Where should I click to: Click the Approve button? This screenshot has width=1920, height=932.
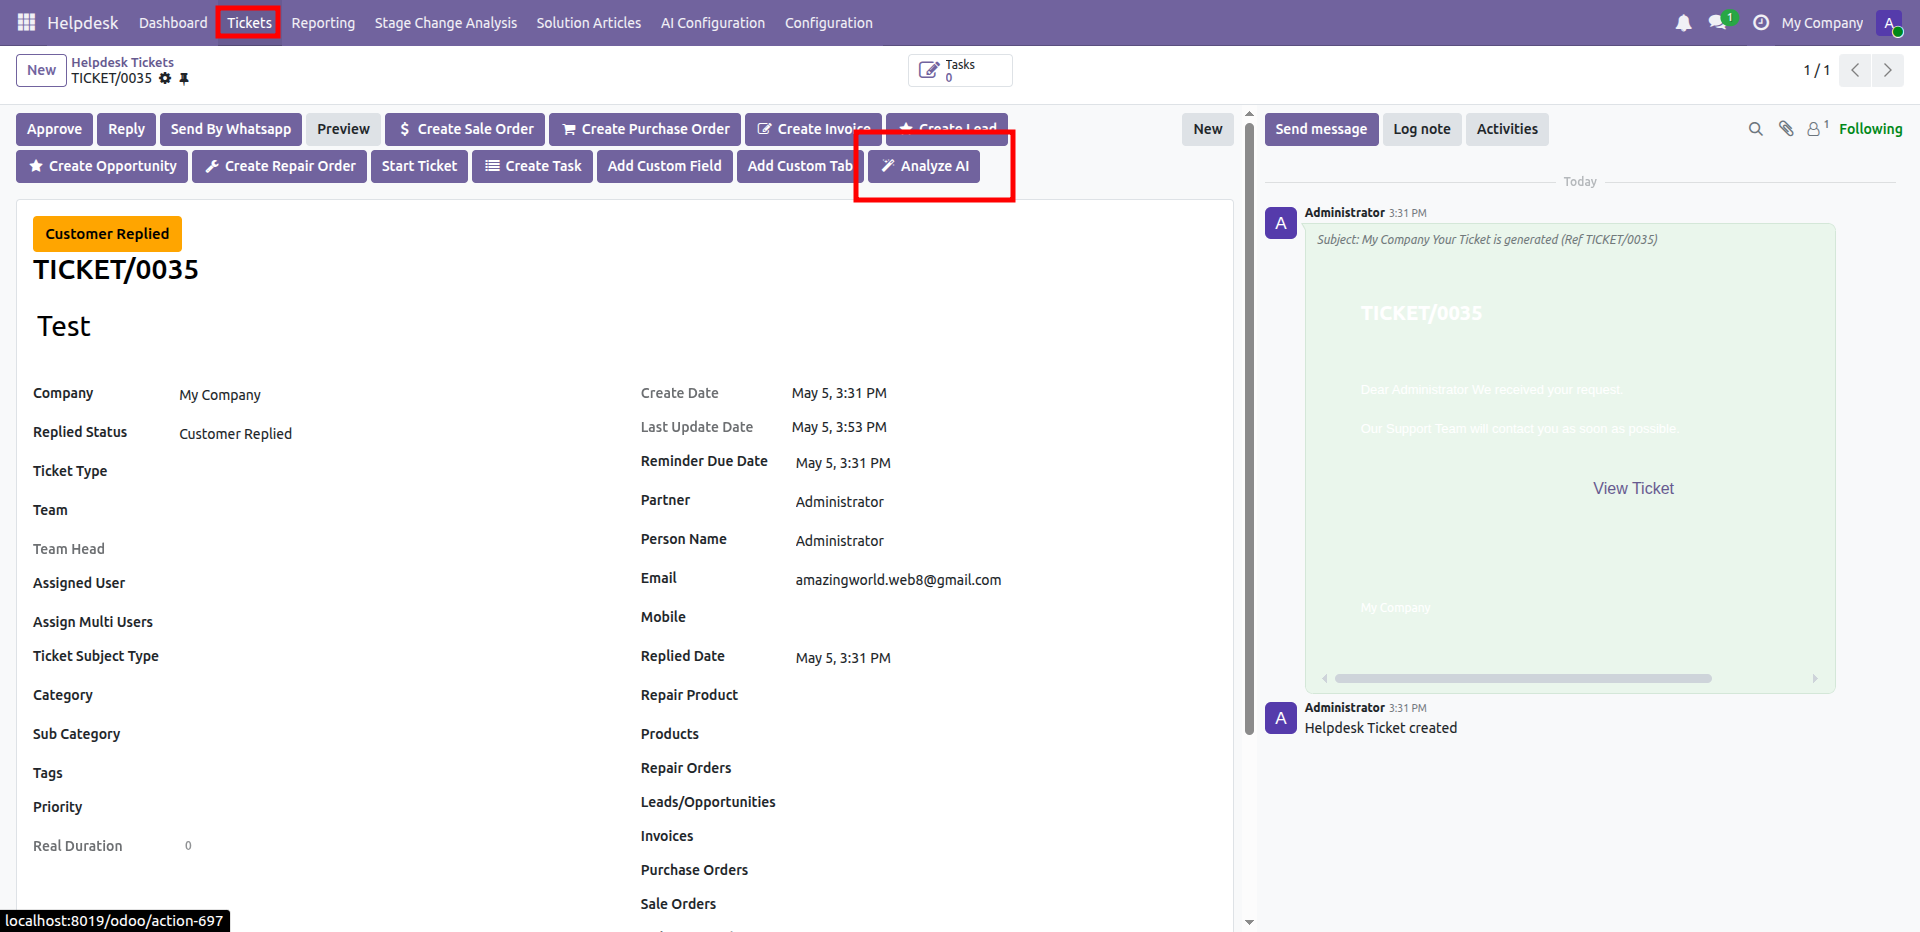point(54,129)
